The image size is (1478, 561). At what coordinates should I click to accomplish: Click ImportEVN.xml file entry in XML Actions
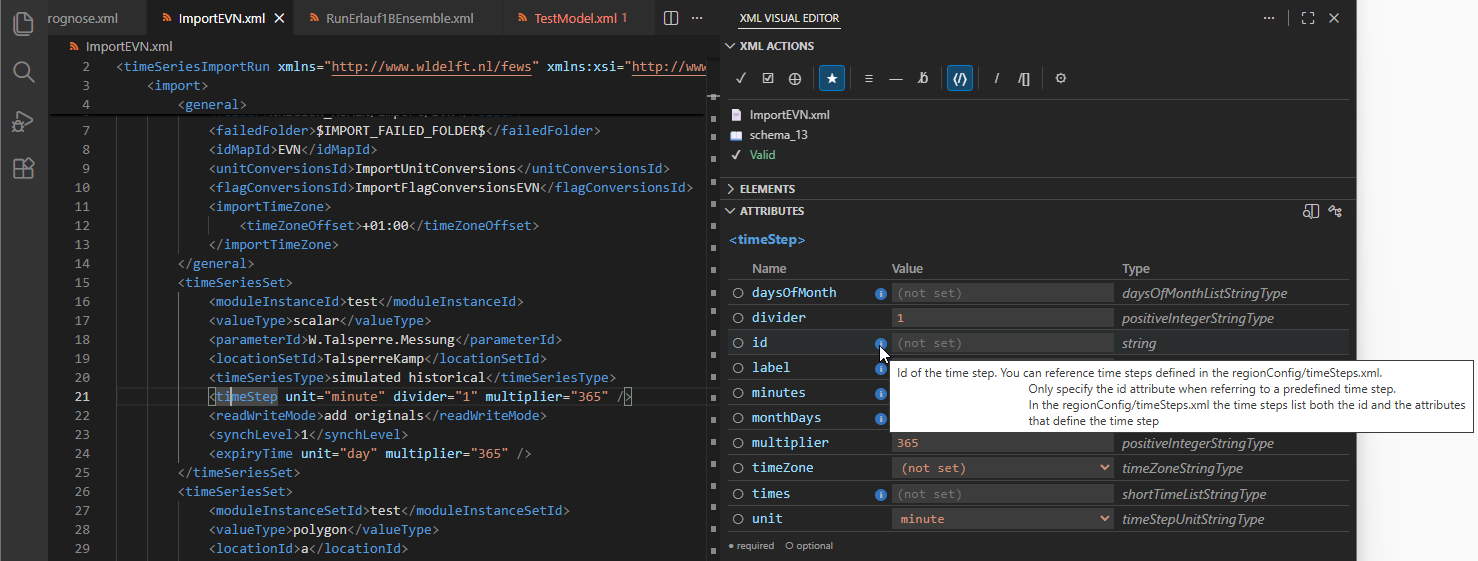point(790,115)
